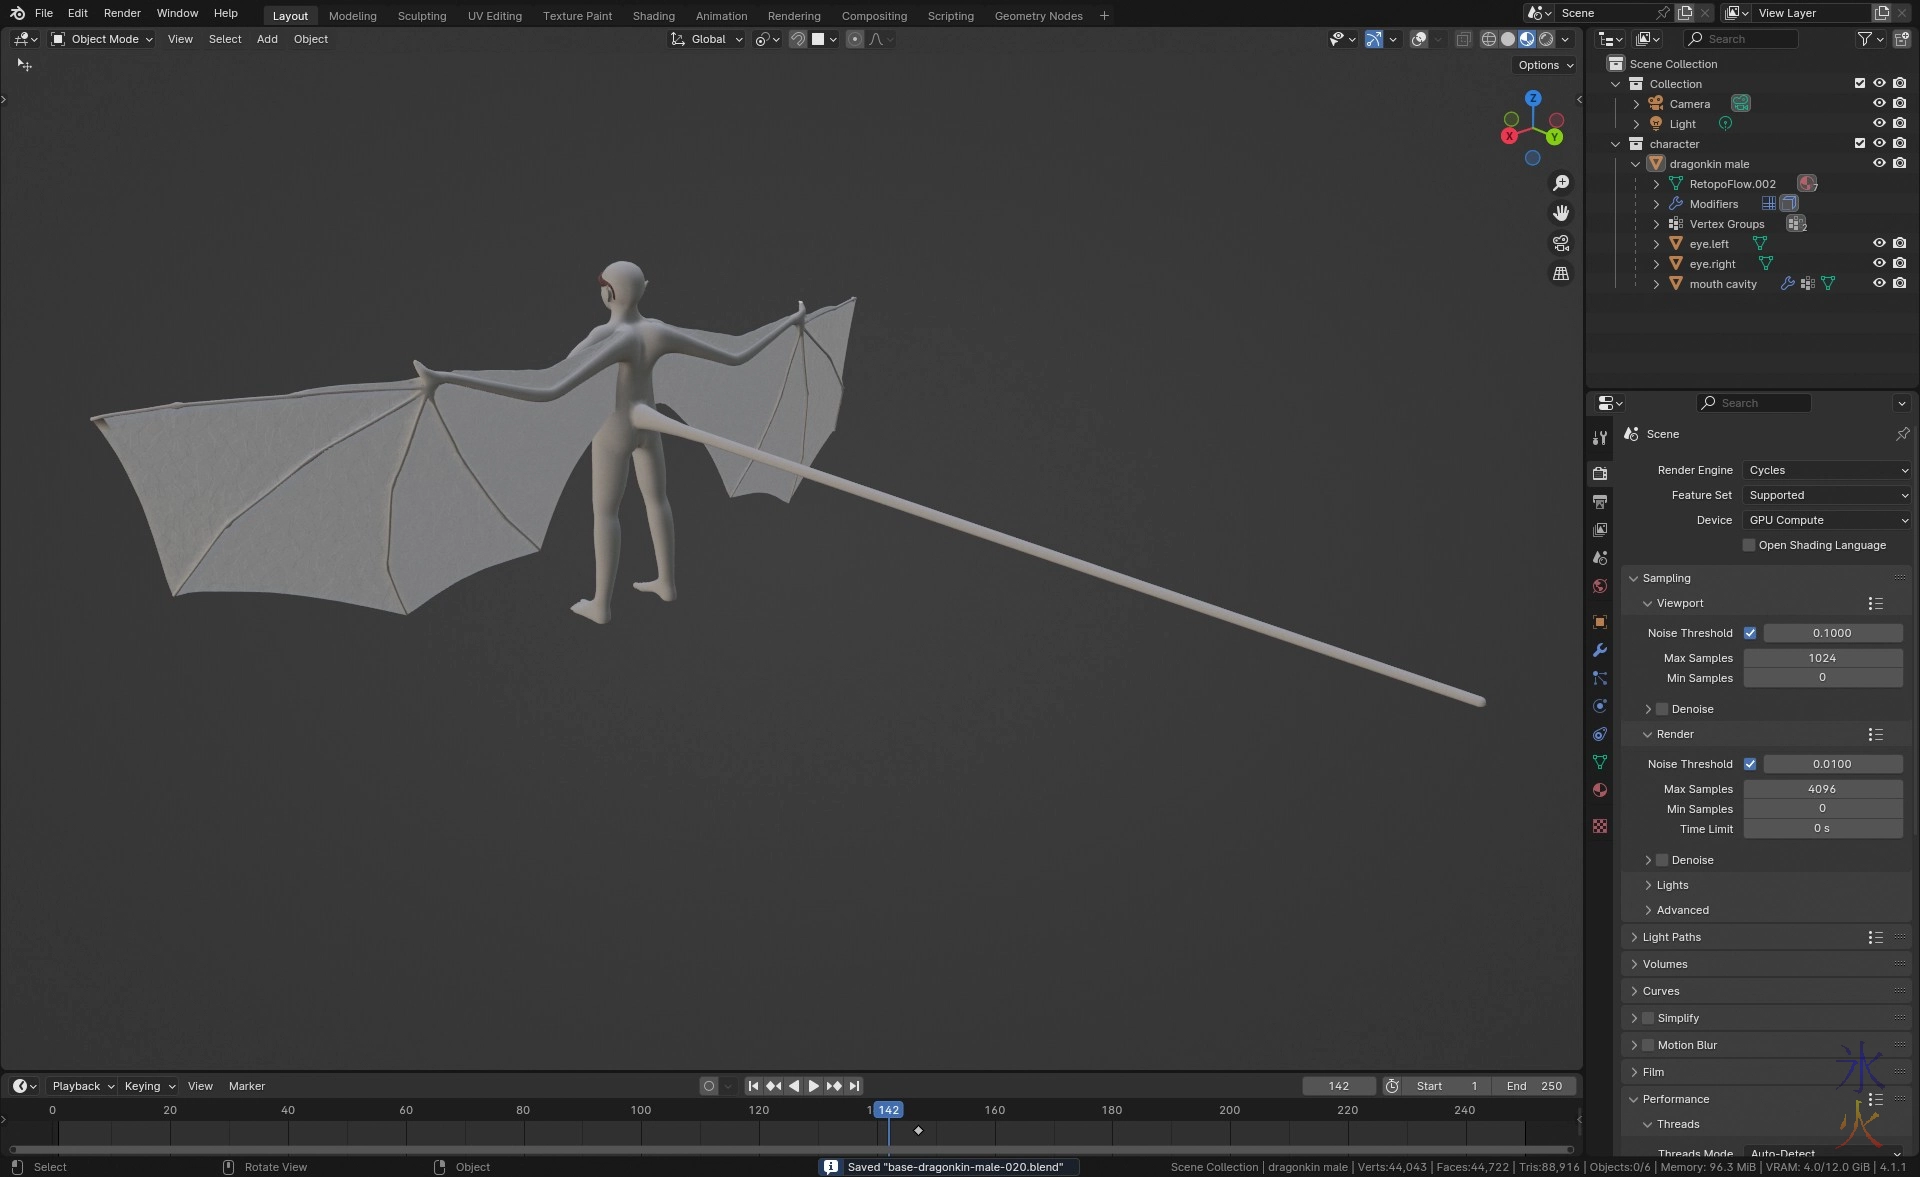
Task: Open the Output properties printer tab
Action: tap(1600, 501)
